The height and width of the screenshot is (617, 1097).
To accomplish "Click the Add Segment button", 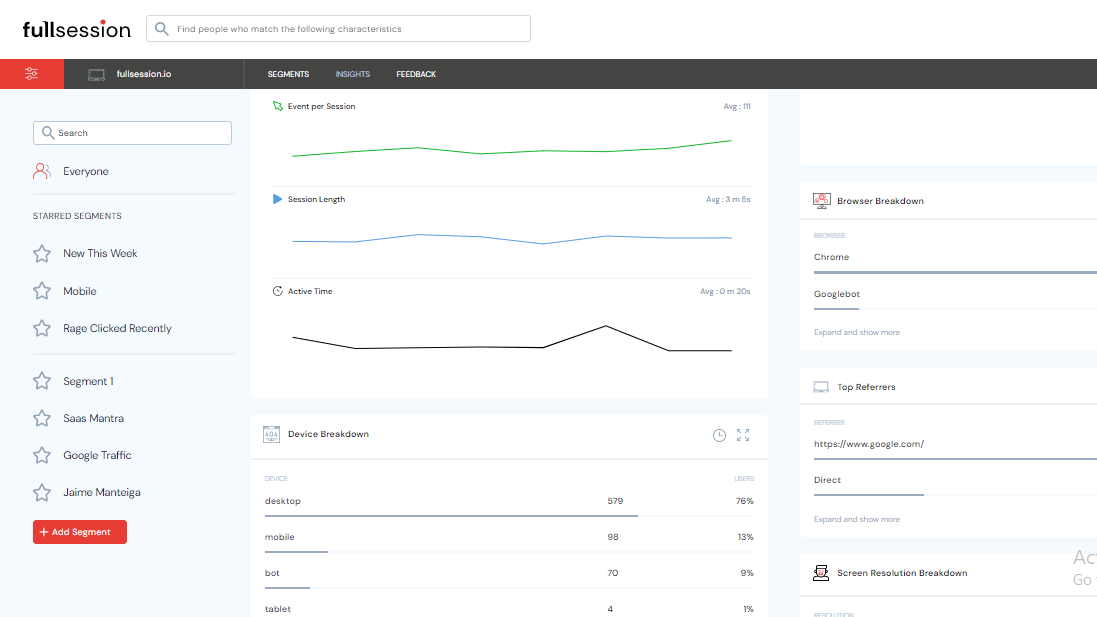I will pyautogui.click(x=79, y=531).
